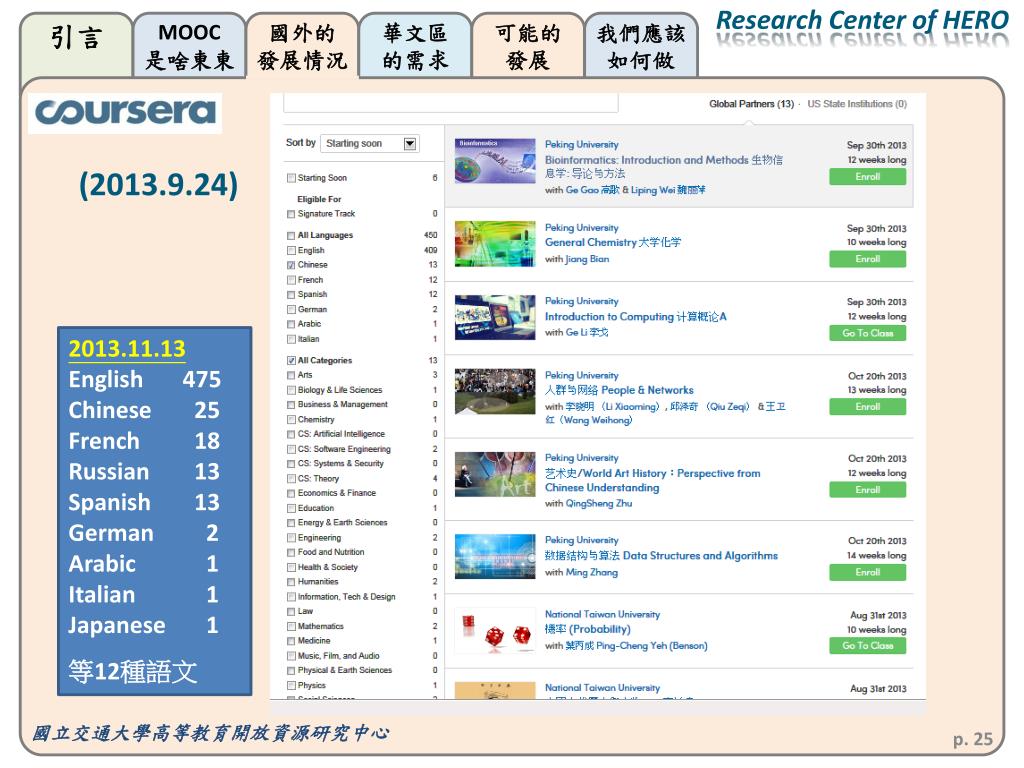1024x768 pixels.
Task: Uncheck the All Categories checkbox
Action: coord(291,360)
